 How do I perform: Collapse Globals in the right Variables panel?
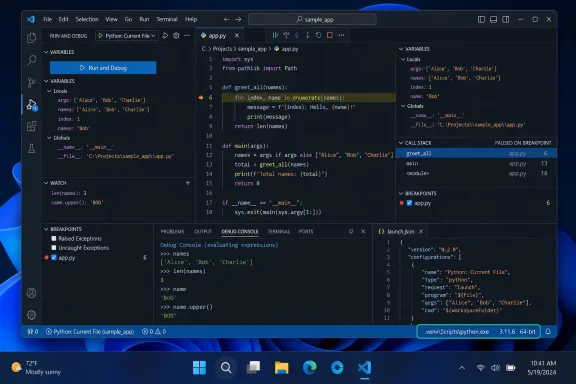pyautogui.click(x=403, y=106)
